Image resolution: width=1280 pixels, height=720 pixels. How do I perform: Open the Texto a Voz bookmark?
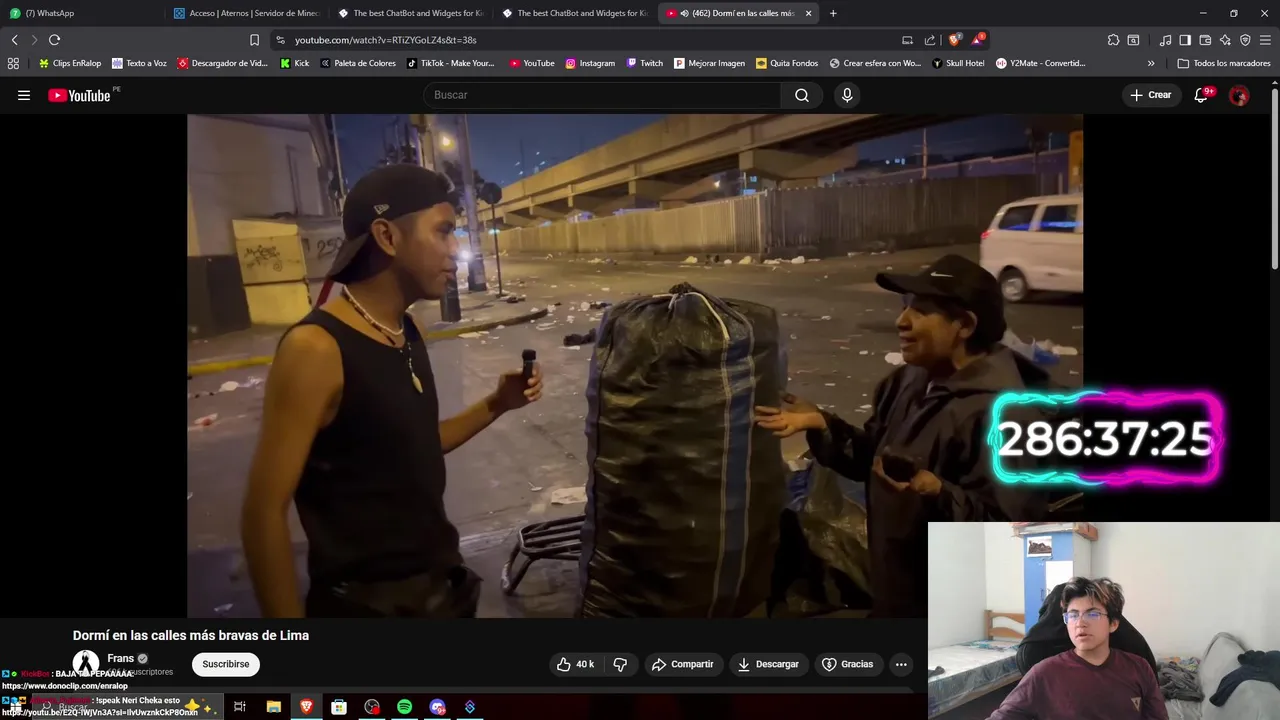pyautogui.click(x=139, y=63)
